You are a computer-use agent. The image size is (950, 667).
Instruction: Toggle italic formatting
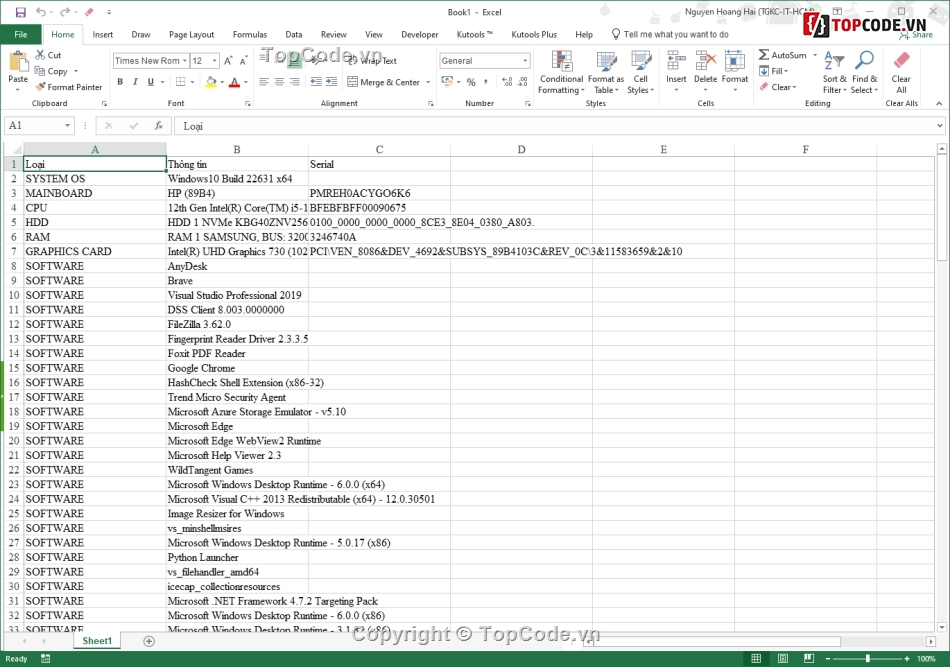point(134,81)
